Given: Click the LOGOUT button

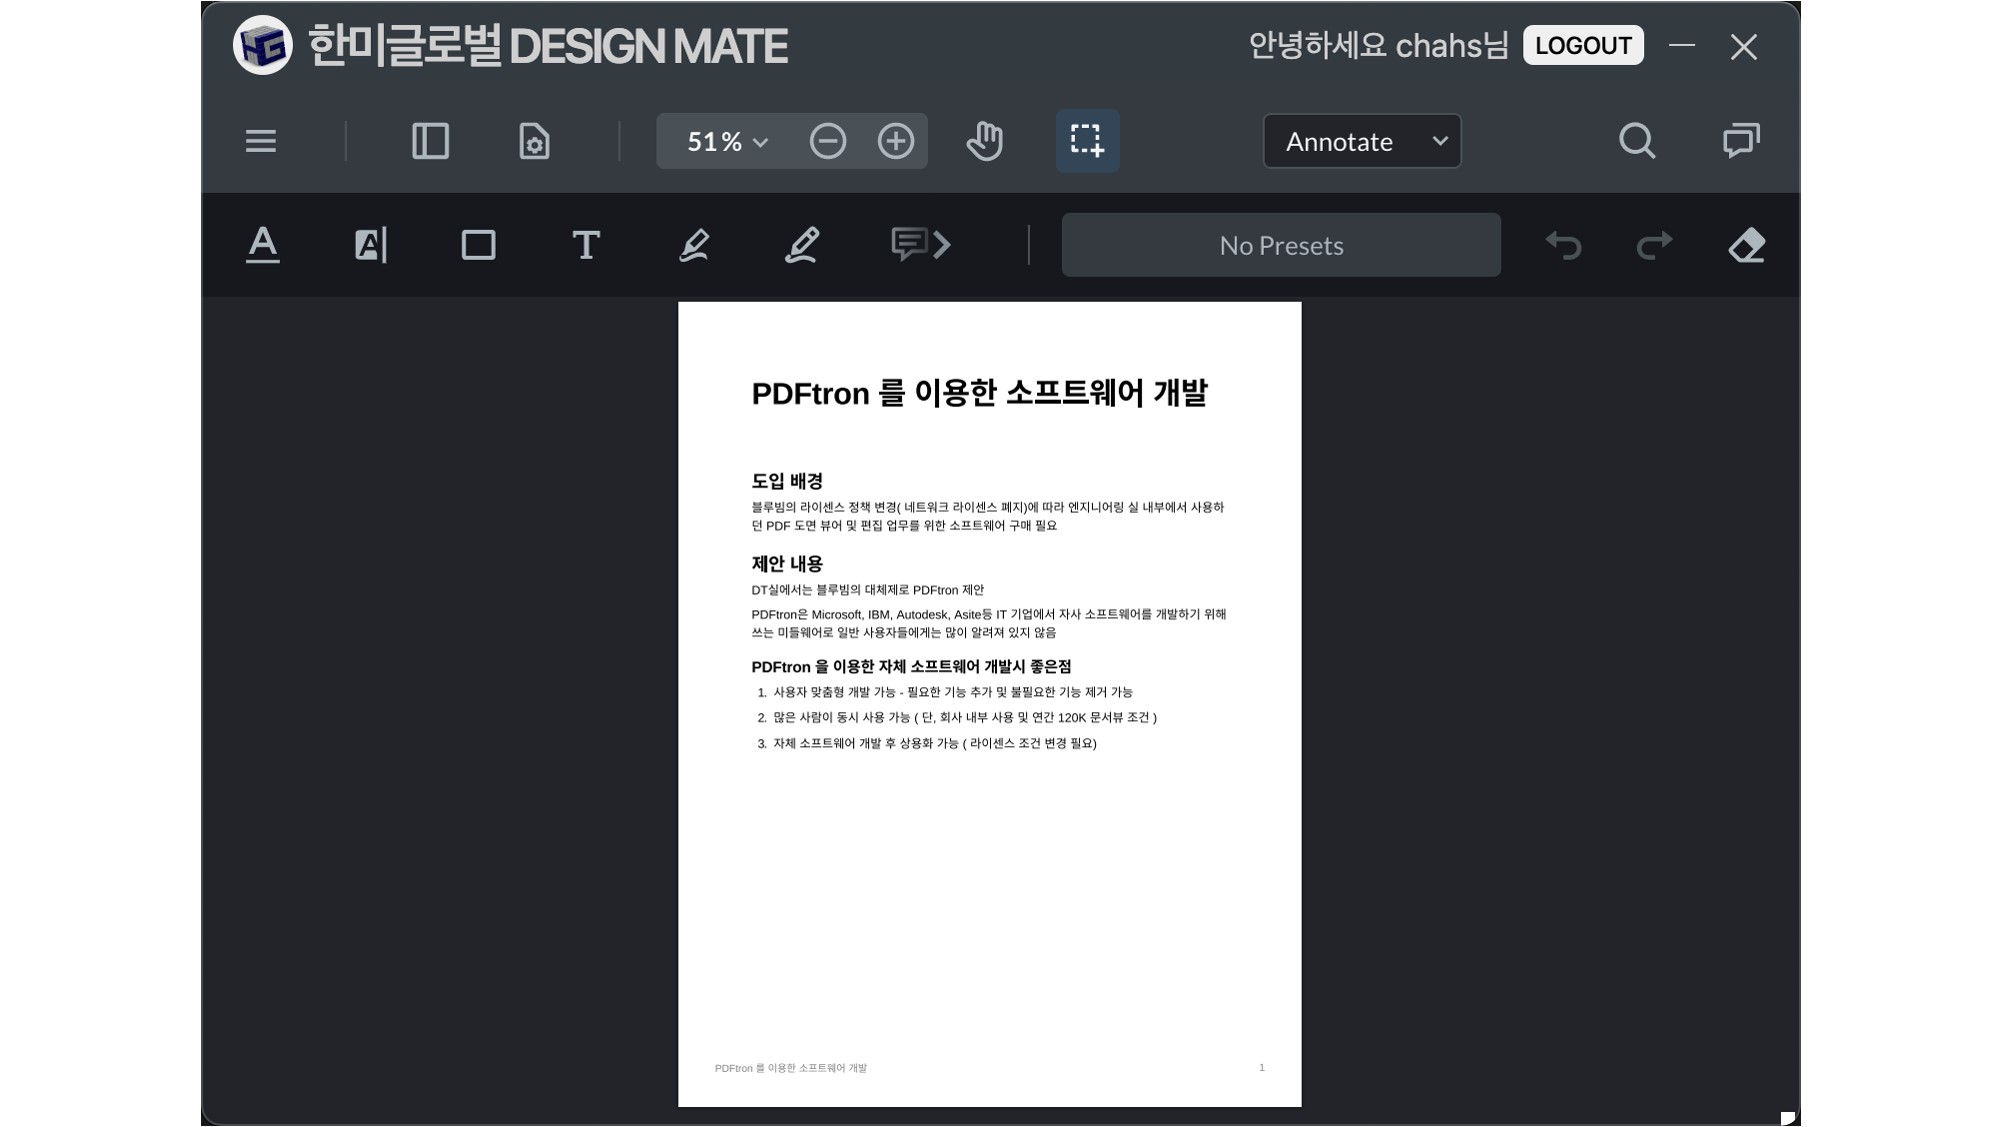Looking at the screenshot, I should pos(1583,46).
